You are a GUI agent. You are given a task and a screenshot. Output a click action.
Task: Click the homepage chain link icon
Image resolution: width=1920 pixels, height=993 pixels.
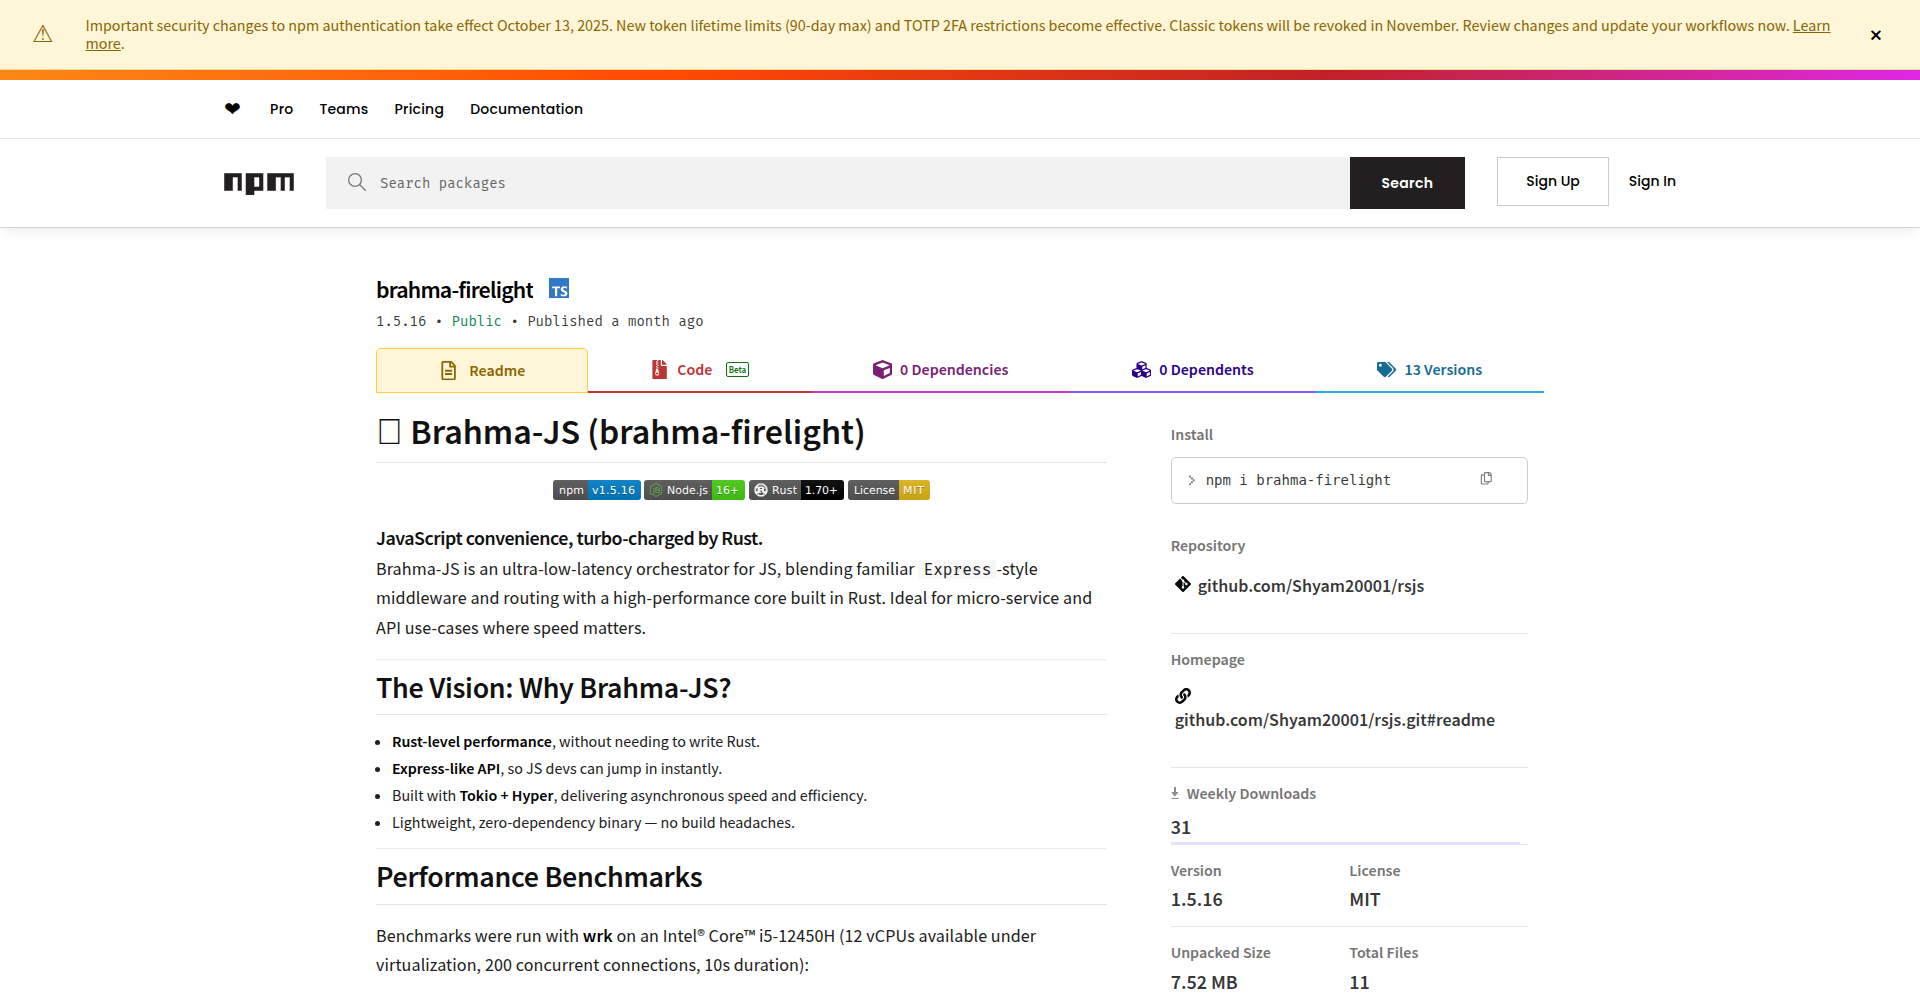click(x=1183, y=696)
